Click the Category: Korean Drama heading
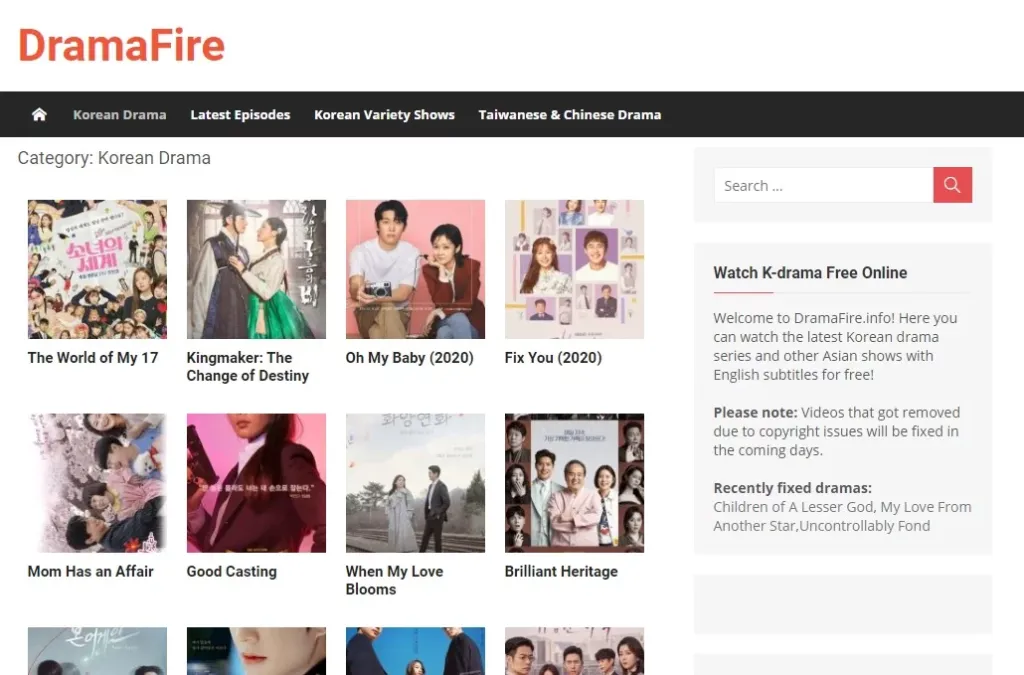Screen dimensions: 1024x675 point(114,158)
